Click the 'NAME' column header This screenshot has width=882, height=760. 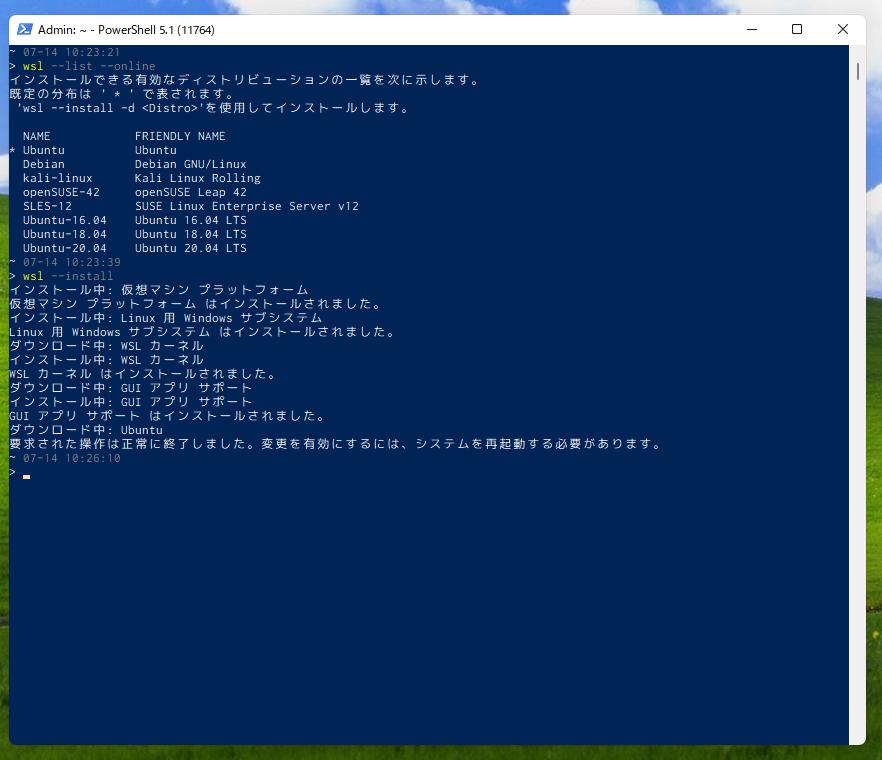pyautogui.click(x=37, y=136)
